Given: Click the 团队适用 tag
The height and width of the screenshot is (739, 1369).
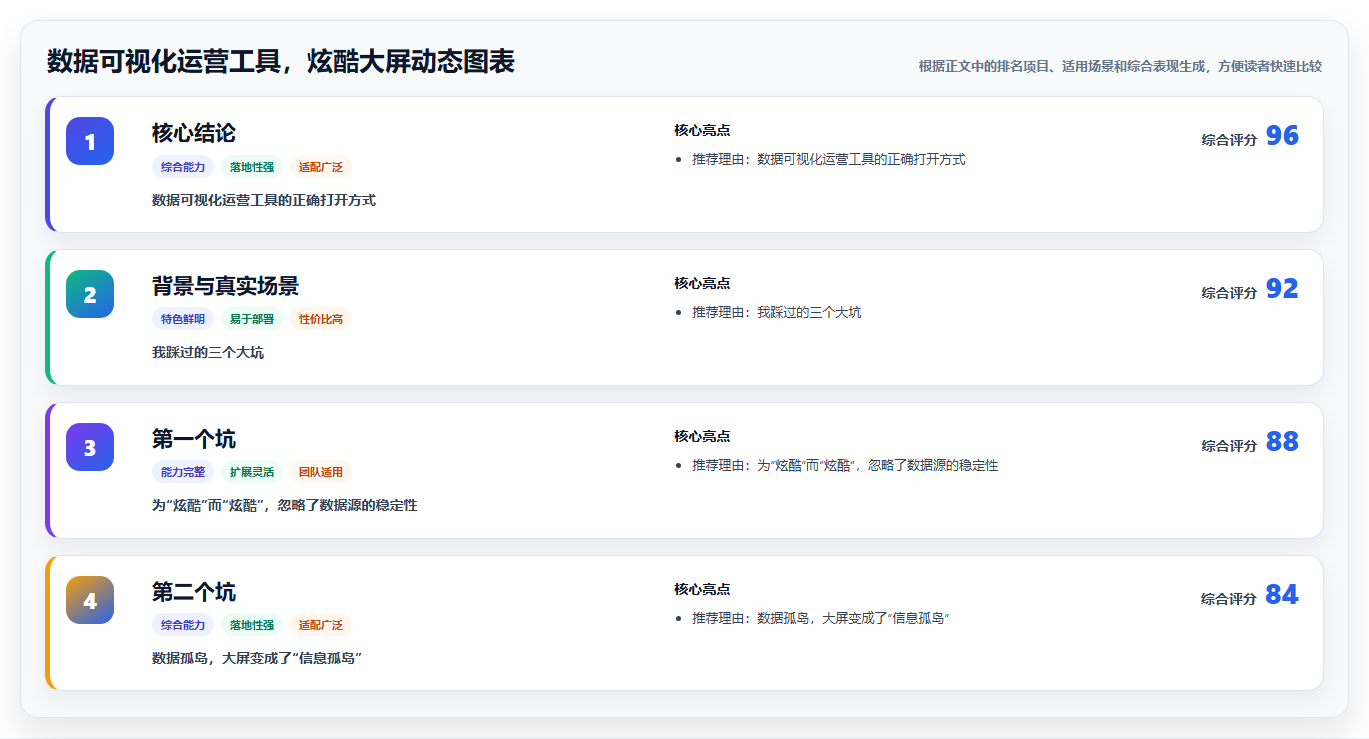Looking at the screenshot, I should (321, 473).
